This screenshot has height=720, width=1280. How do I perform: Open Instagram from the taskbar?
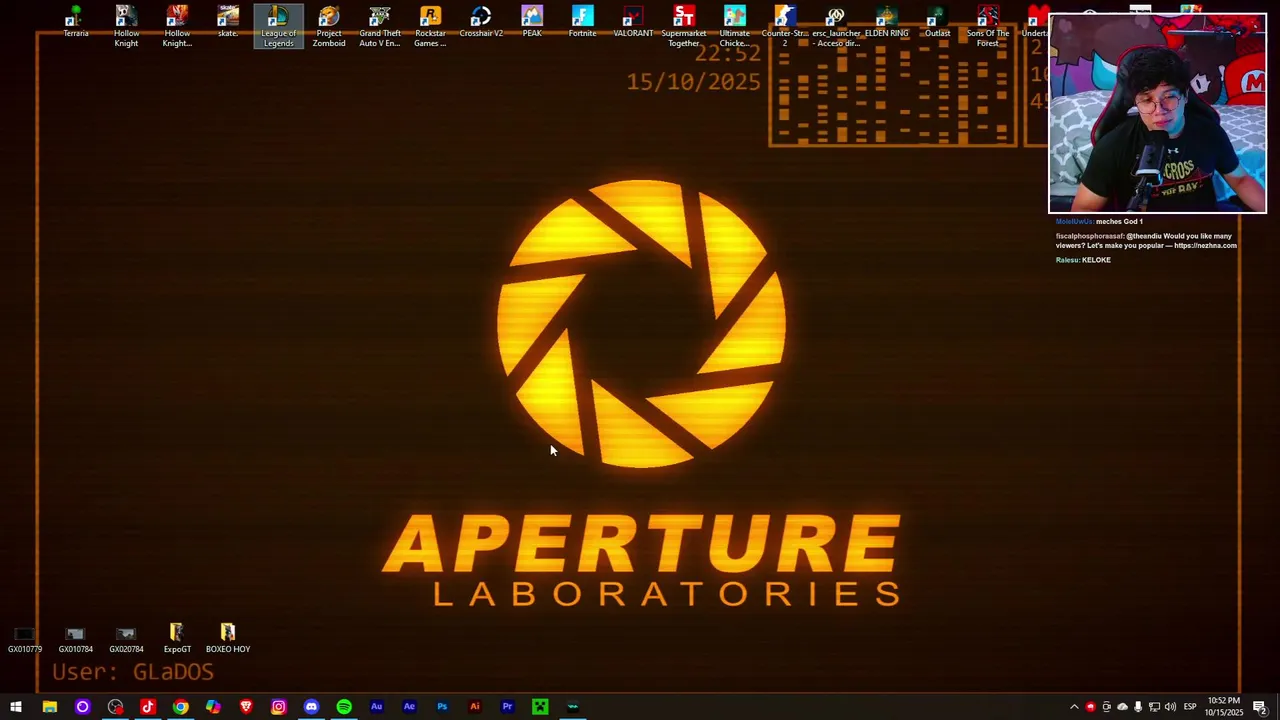pyautogui.click(x=279, y=707)
